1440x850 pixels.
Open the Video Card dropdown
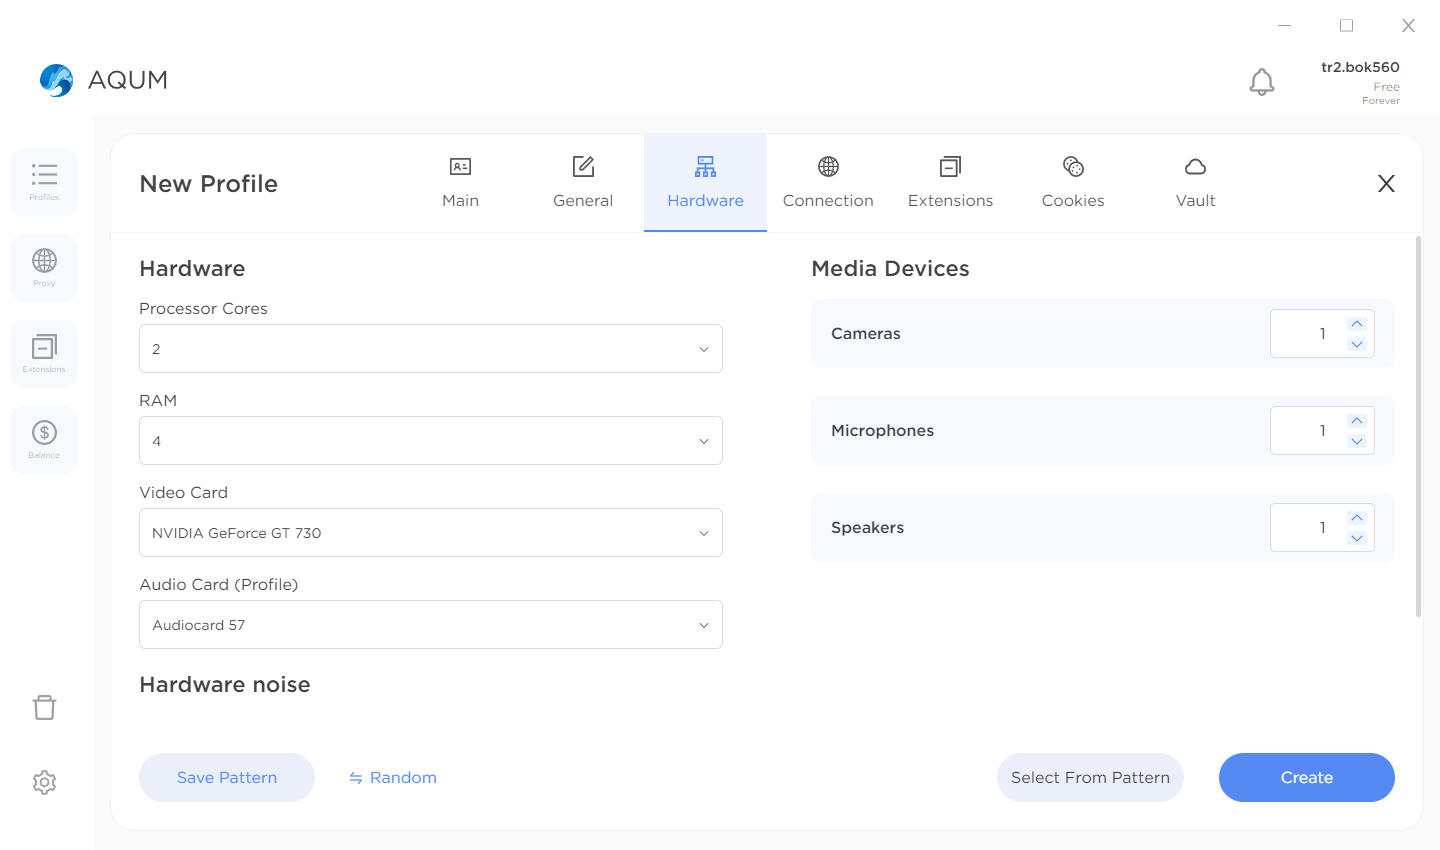(x=431, y=533)
